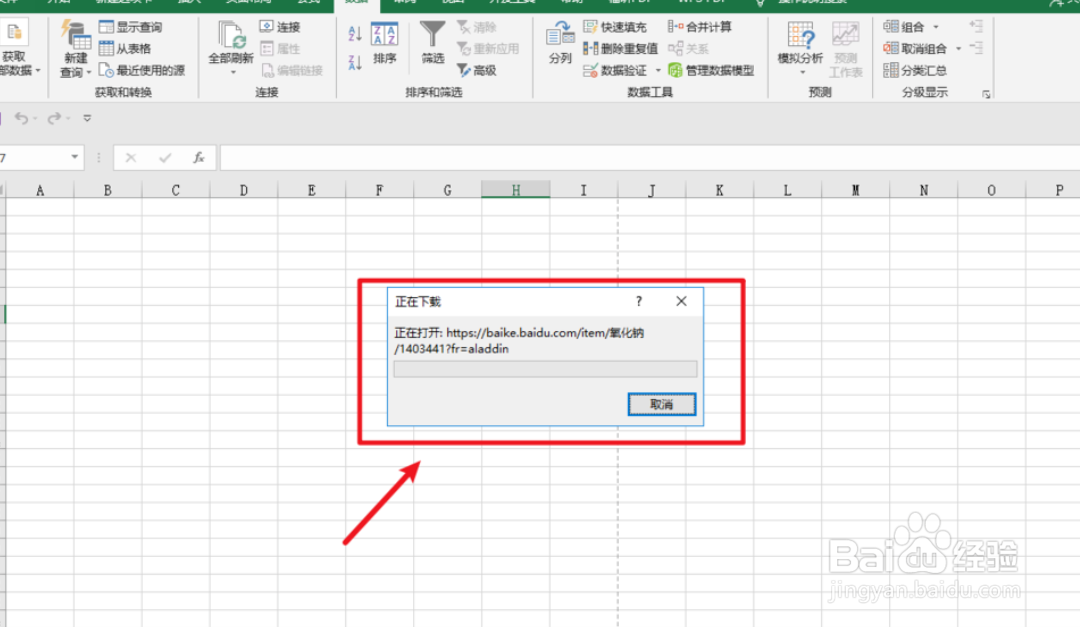This screenshot has width=1080, height=627.
Task: Select column O header
Action: (991, 190)
